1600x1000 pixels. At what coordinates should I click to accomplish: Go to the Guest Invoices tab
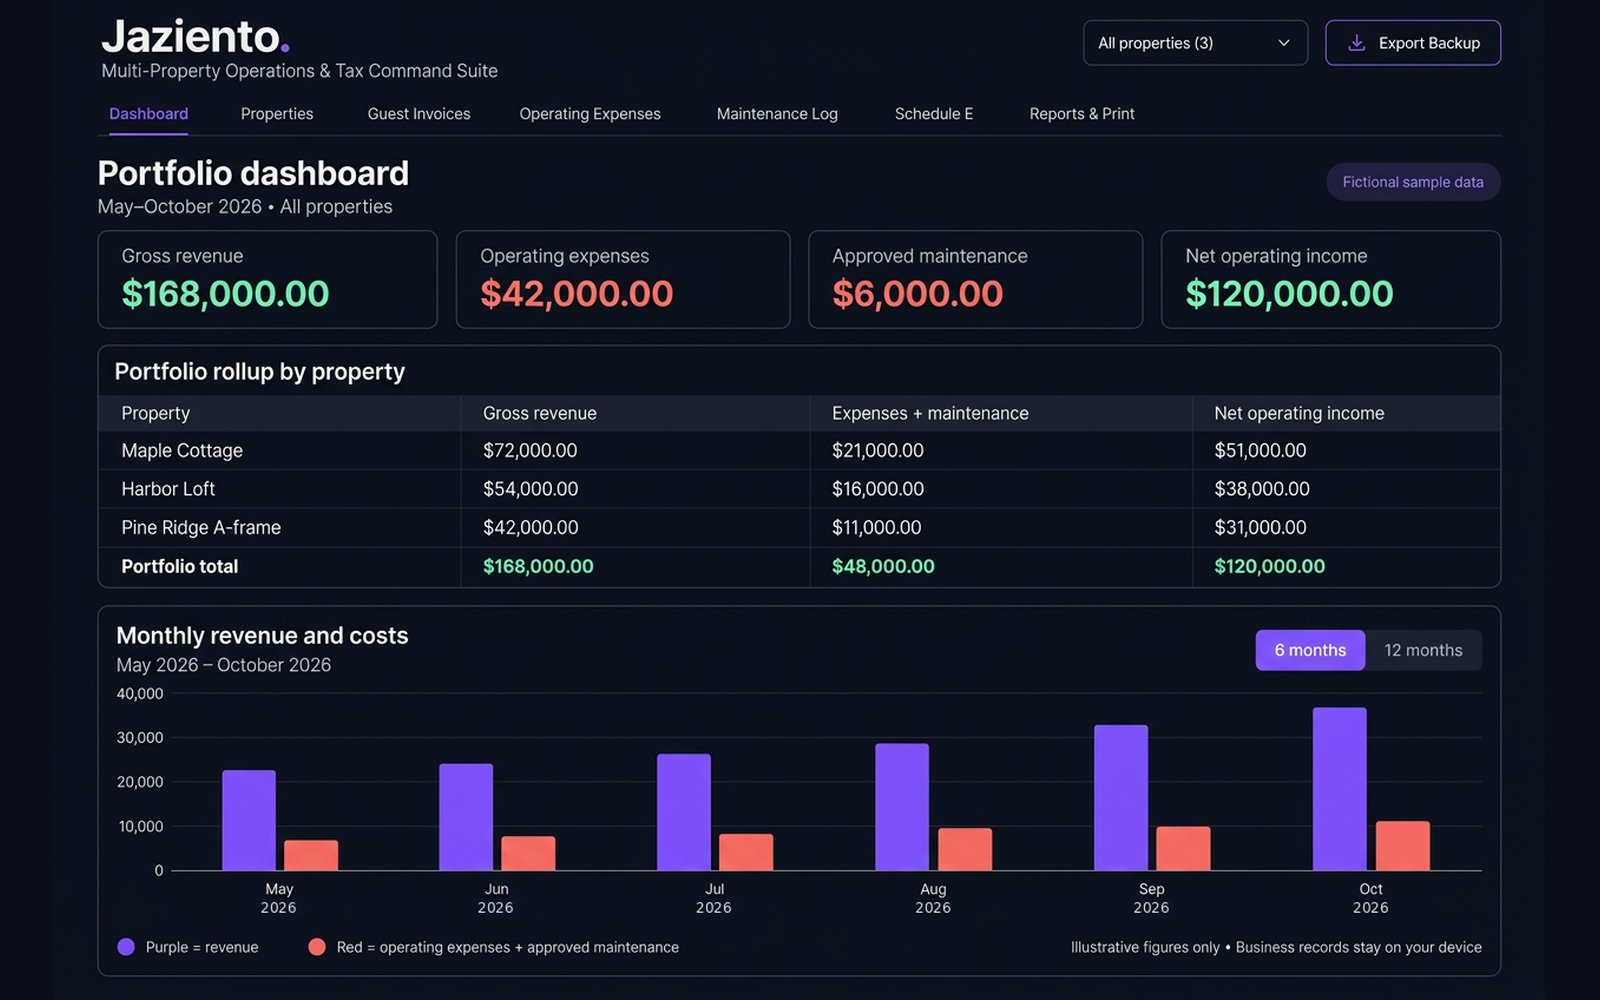[x=419, y=114]
